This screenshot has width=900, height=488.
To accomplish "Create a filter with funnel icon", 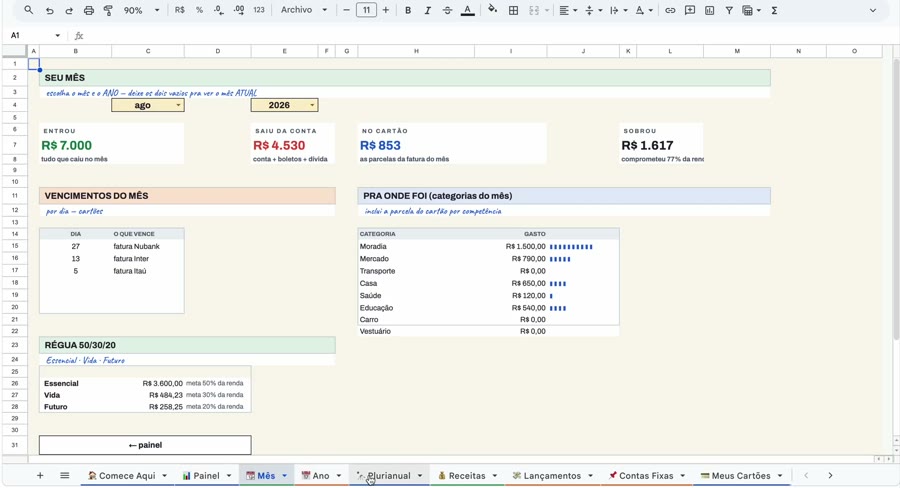I will point(729,10).
